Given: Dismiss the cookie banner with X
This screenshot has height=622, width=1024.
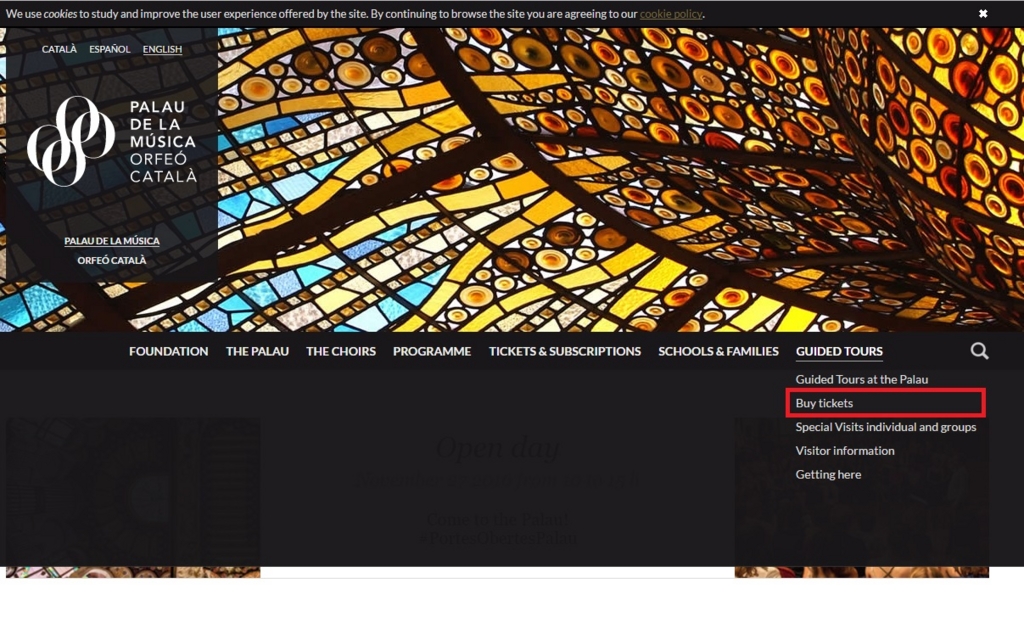Looking at the screenshot, I should [982, 14].
